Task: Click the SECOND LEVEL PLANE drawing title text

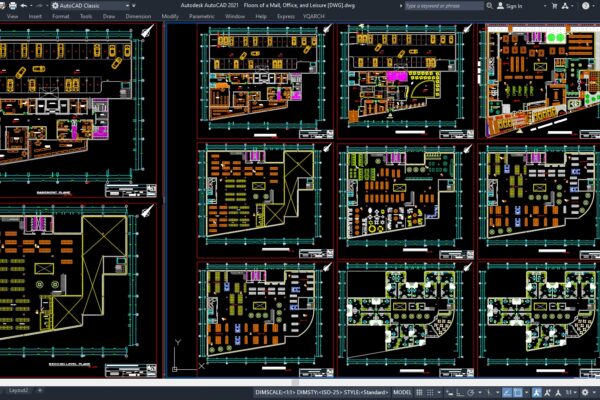Action: [x=69, y=365]
